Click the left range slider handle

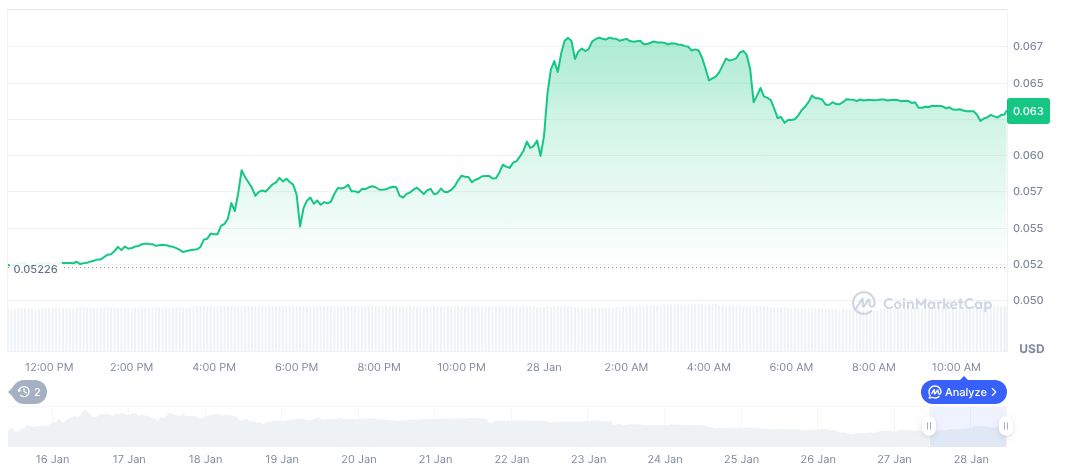pos(929,426)
